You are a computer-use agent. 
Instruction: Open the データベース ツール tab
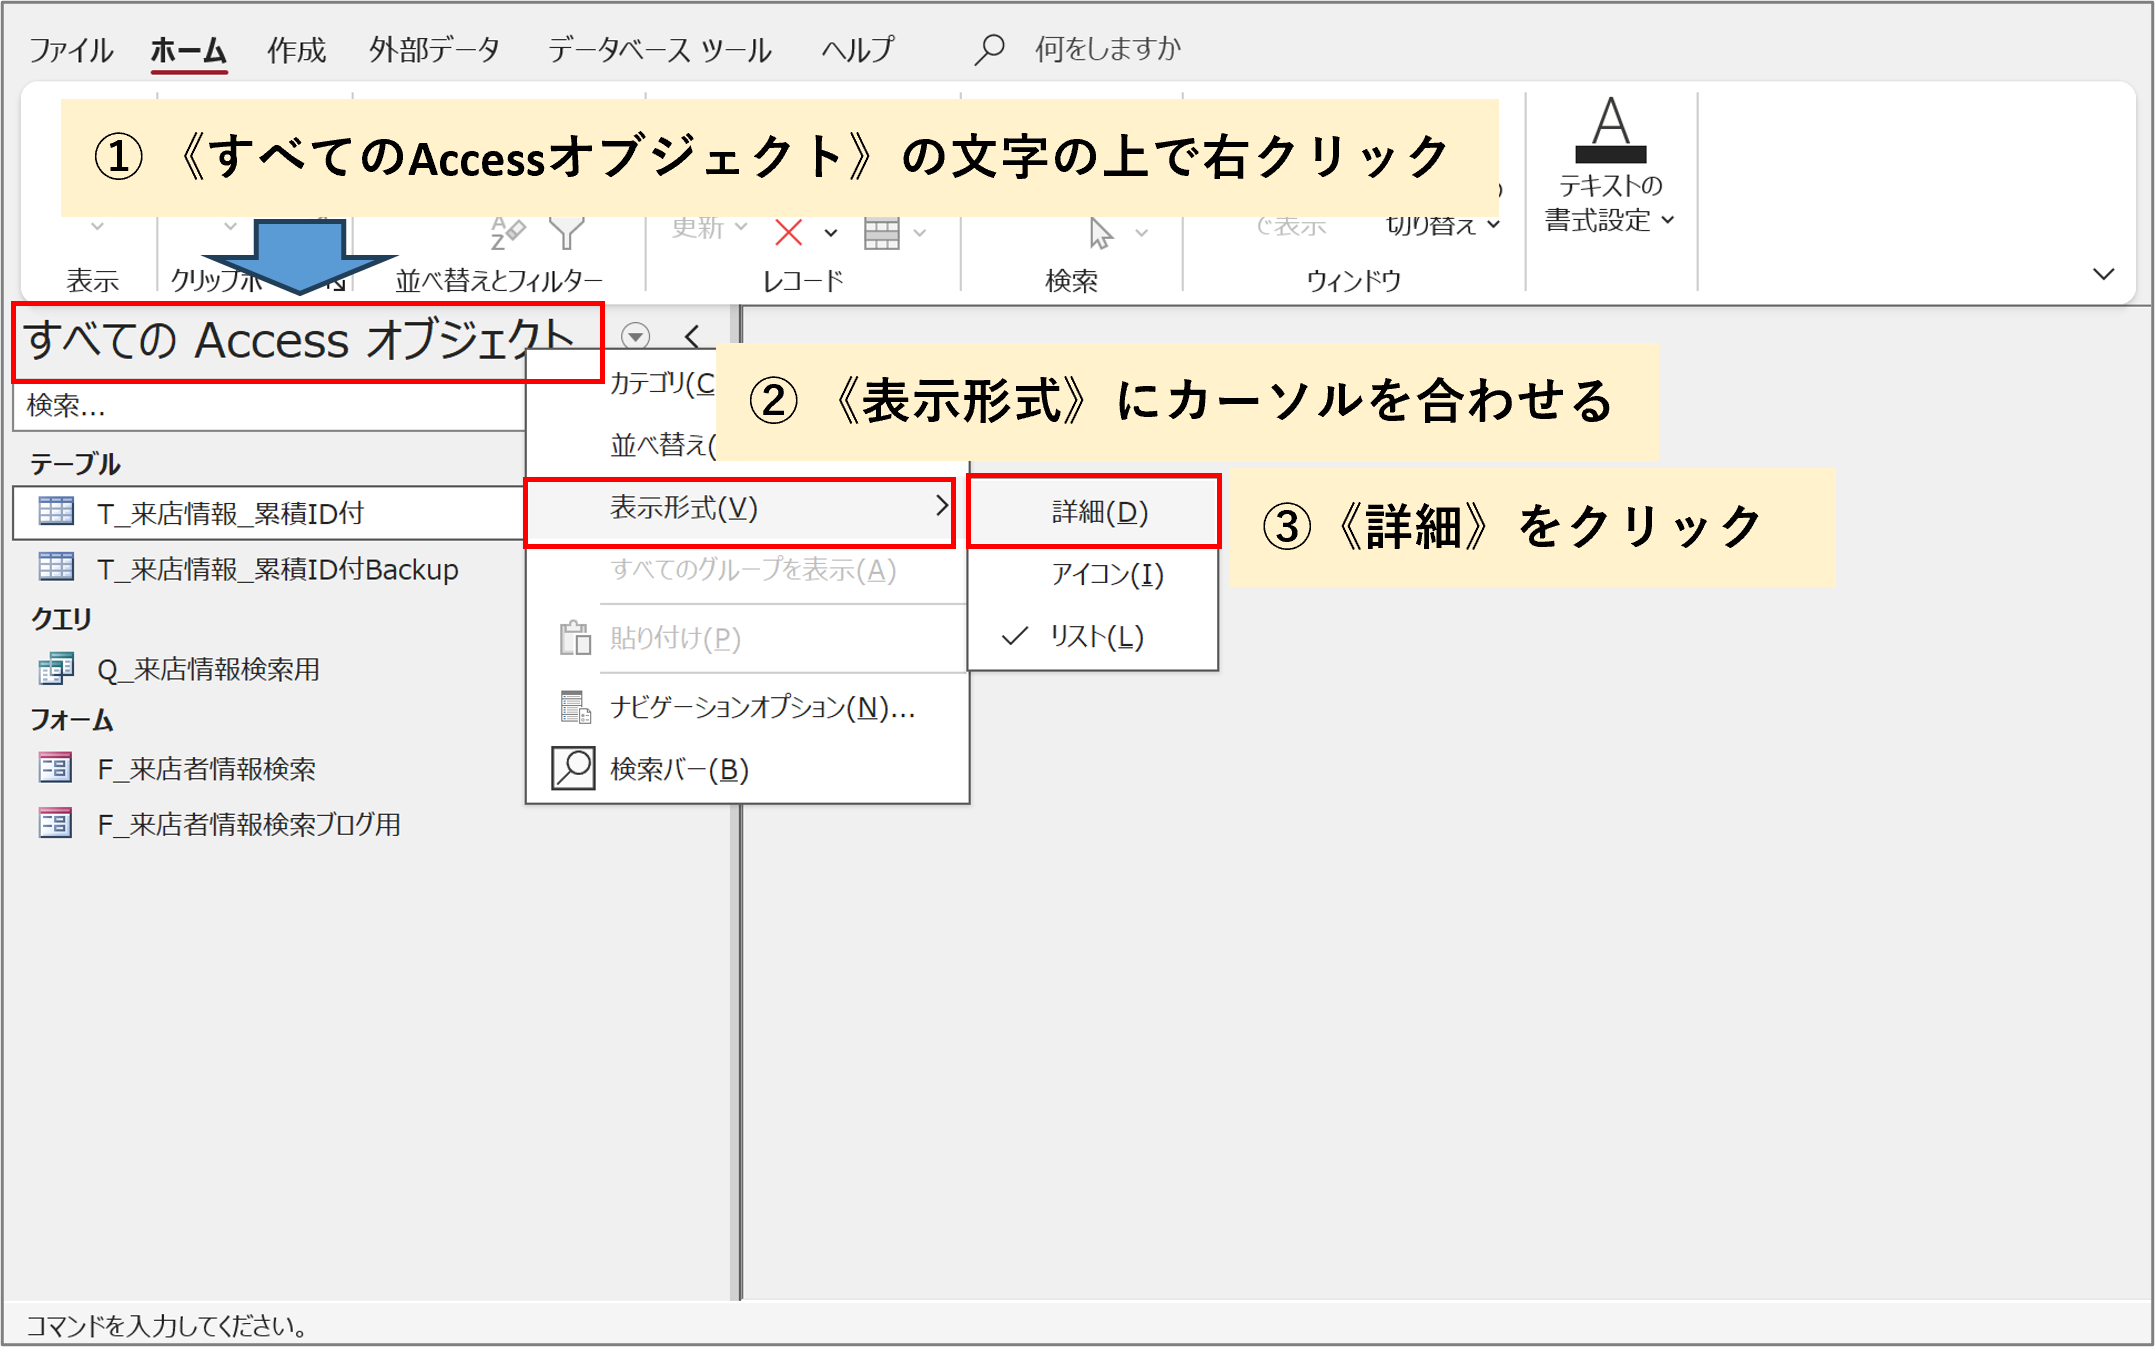[660, 49]
